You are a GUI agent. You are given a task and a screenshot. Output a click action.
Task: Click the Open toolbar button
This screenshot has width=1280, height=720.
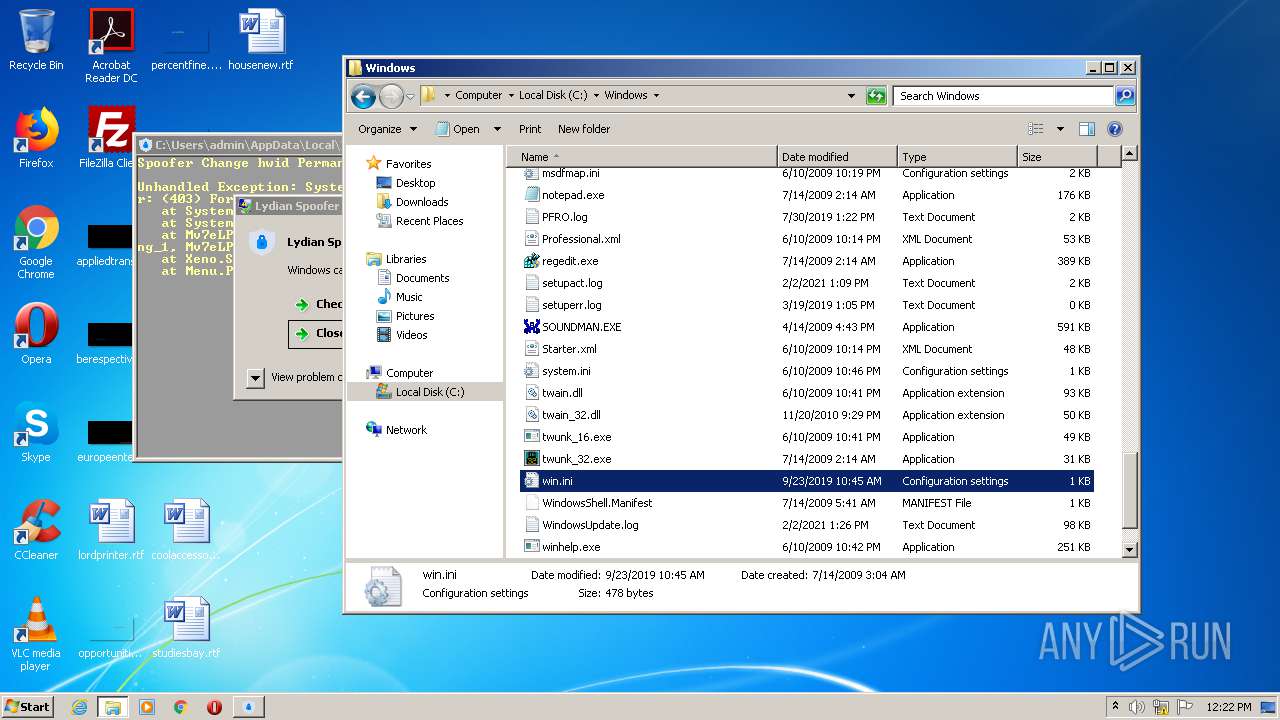[458, 129]
